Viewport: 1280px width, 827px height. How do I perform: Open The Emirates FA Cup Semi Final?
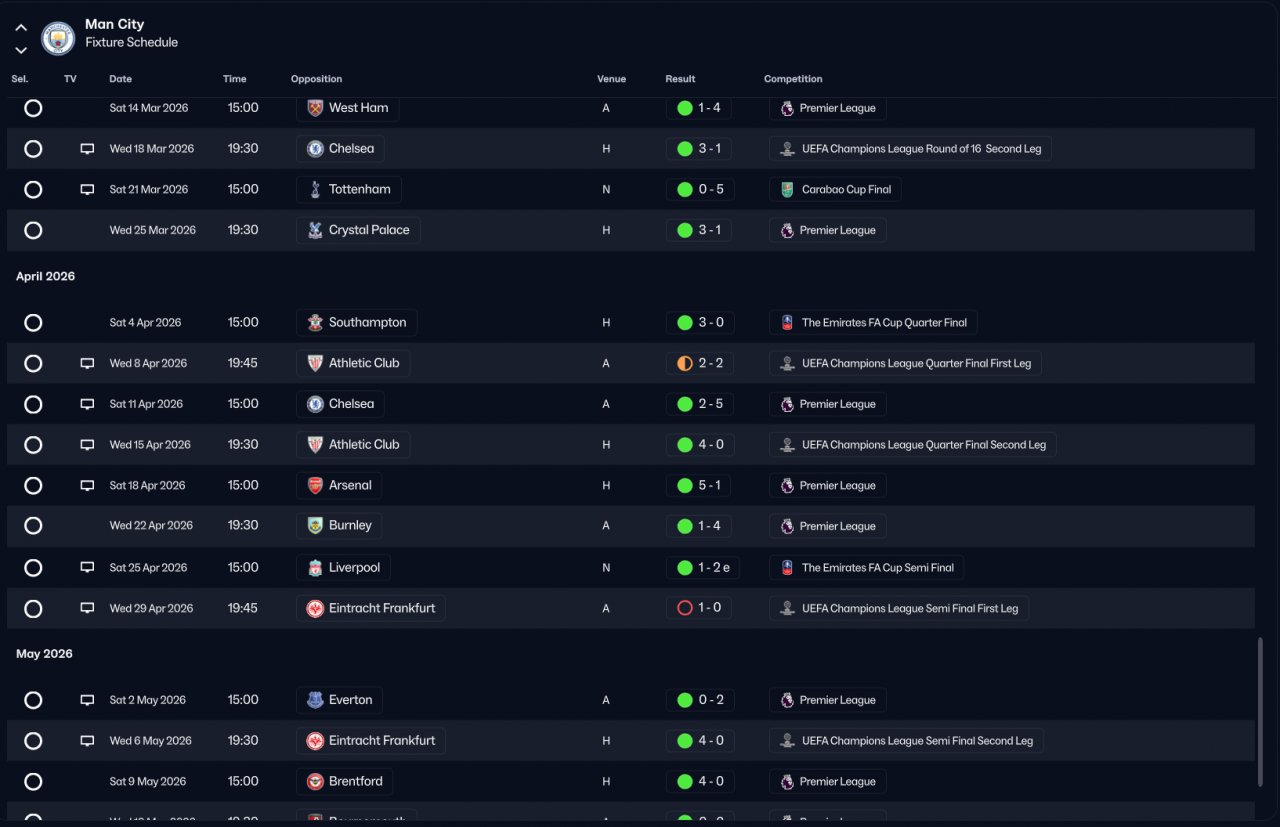[866, 568]
